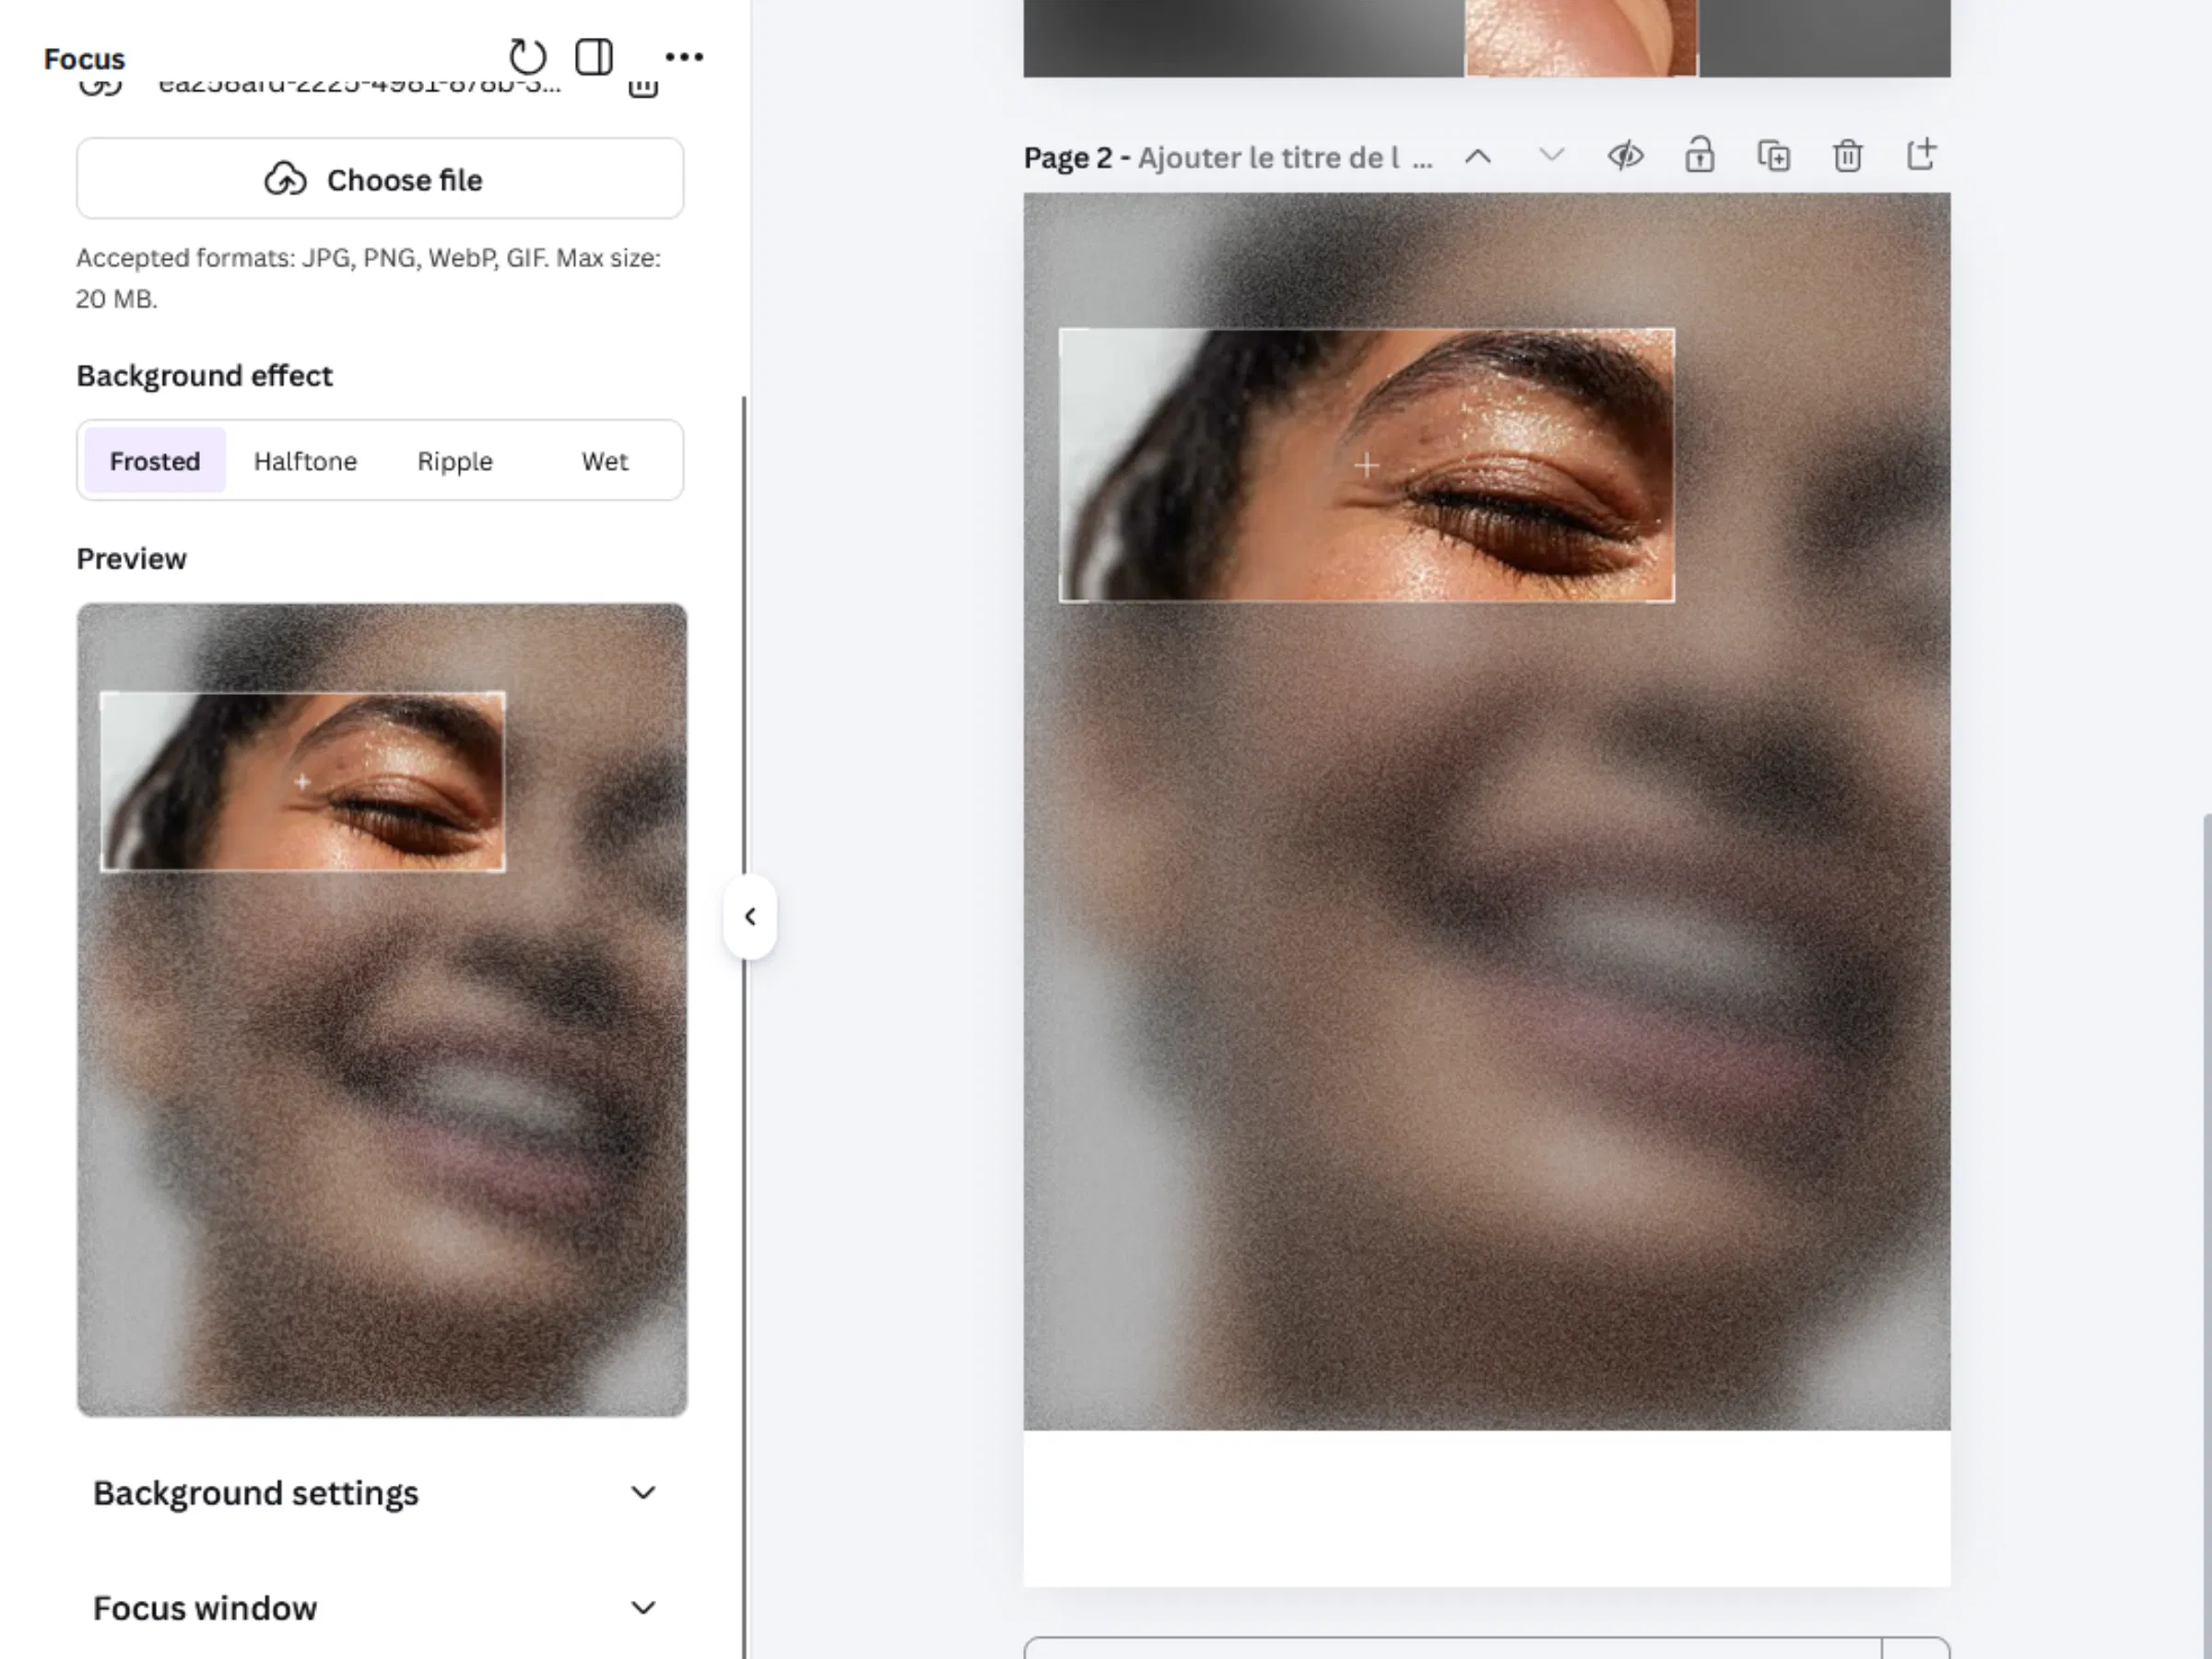Click the 'Background effect' heading text
Screen dimensions: 2212x1659
click(204, 376)
